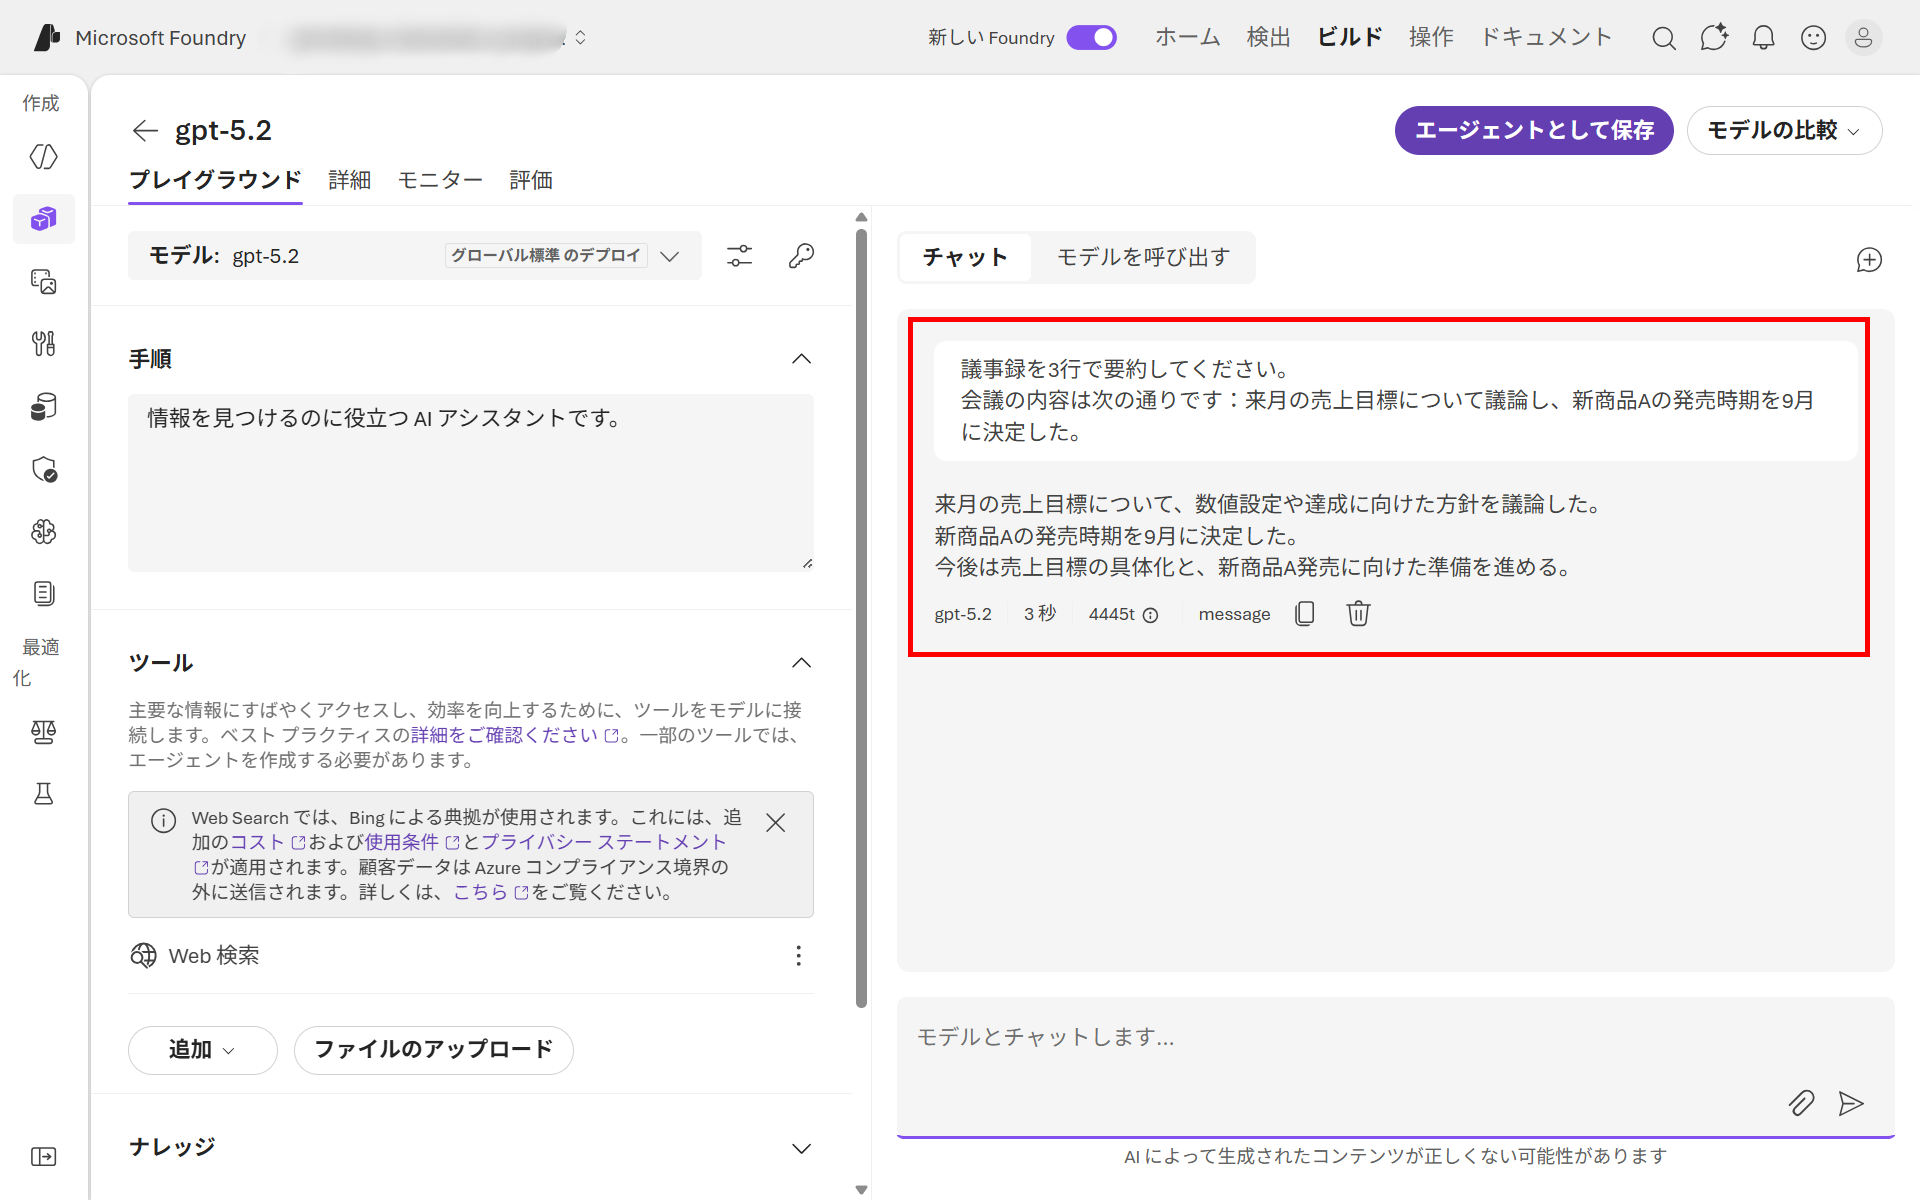This screenshot has height=1200, width=1920.
Task: Open the sidebar tools wrench icon
Action: [44, 344]
